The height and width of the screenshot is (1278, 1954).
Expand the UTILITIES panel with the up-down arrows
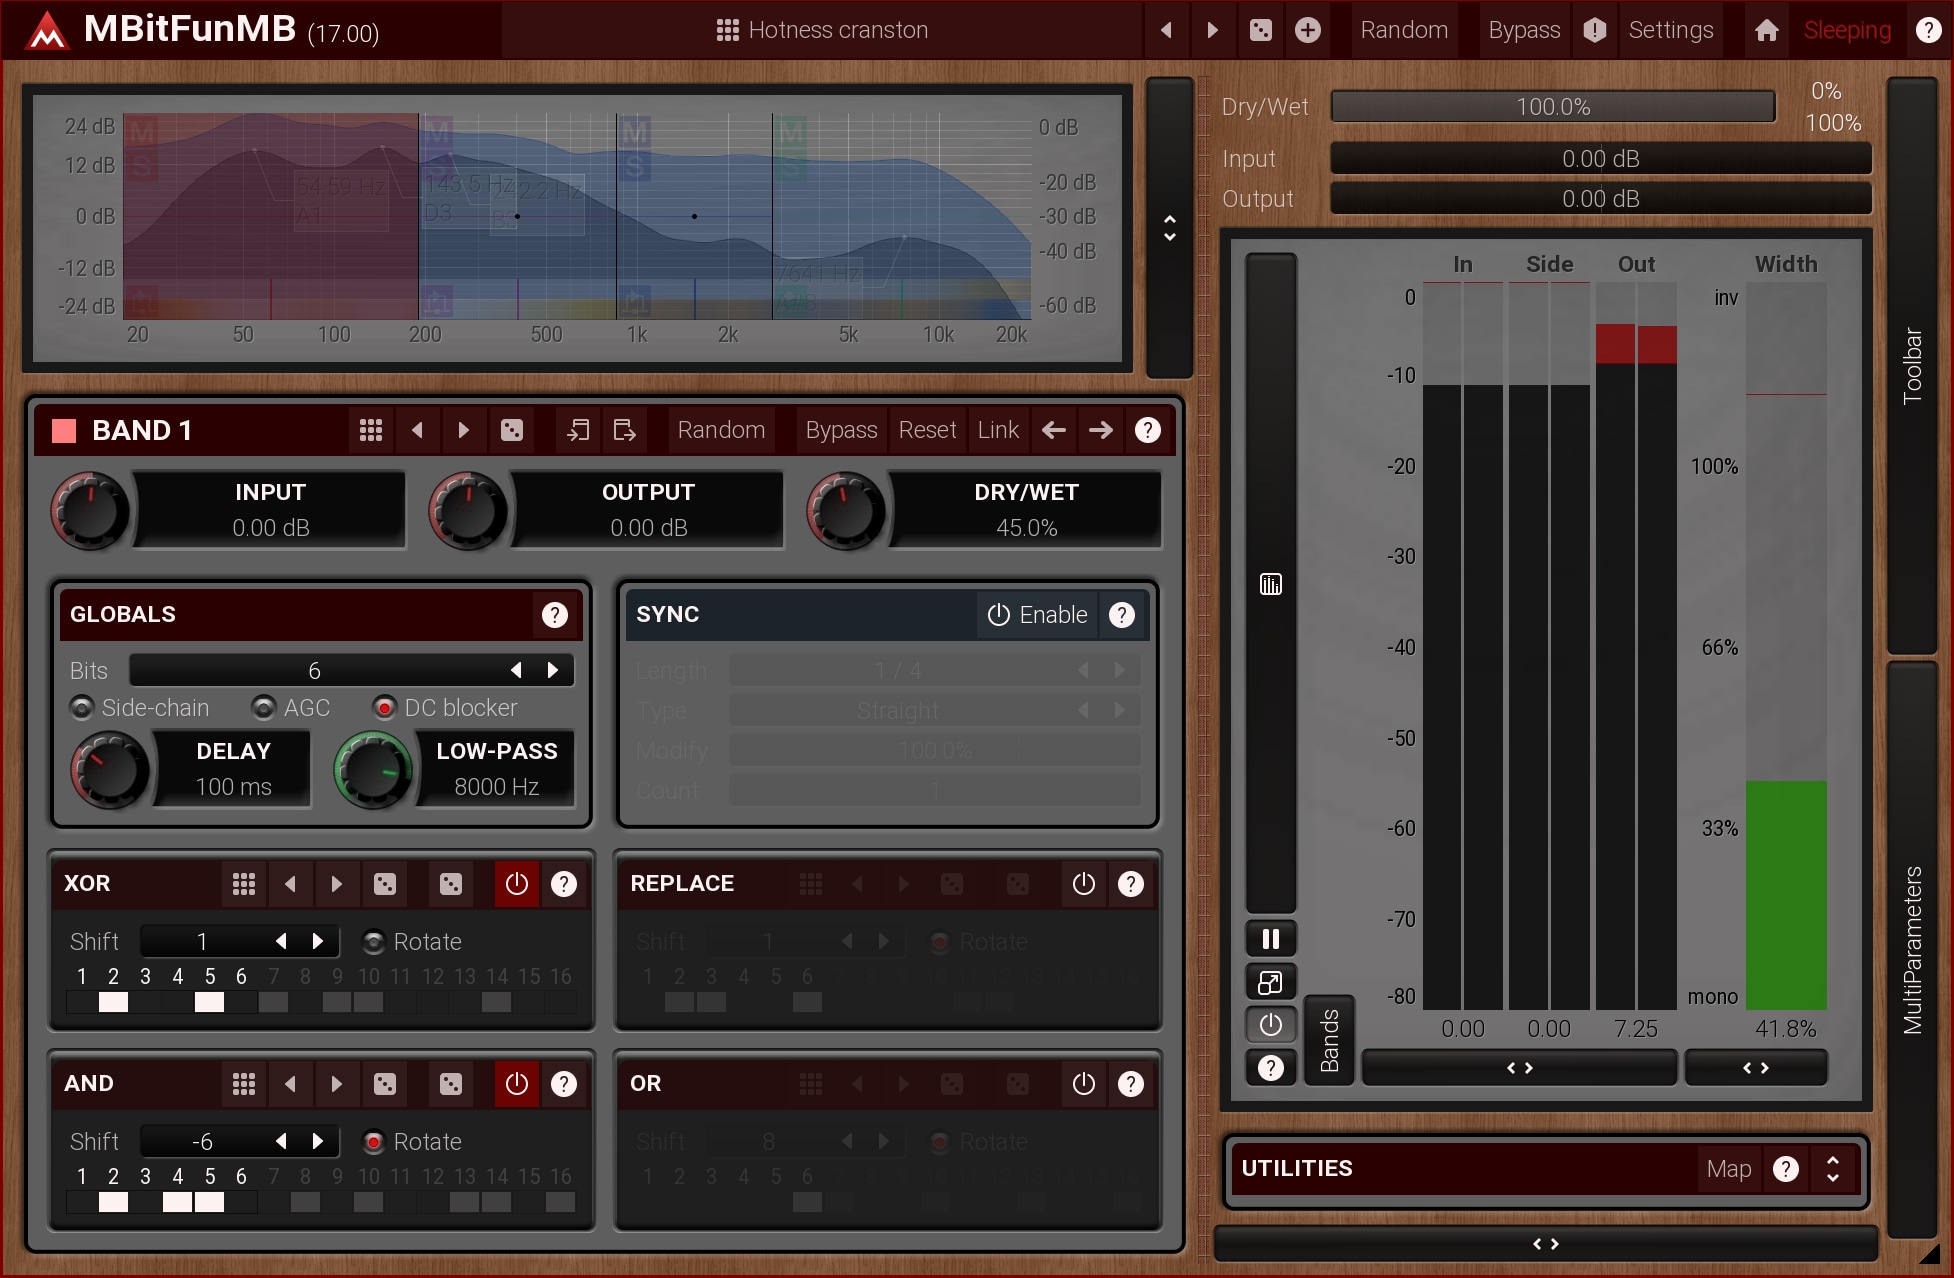(1832, 1168)
